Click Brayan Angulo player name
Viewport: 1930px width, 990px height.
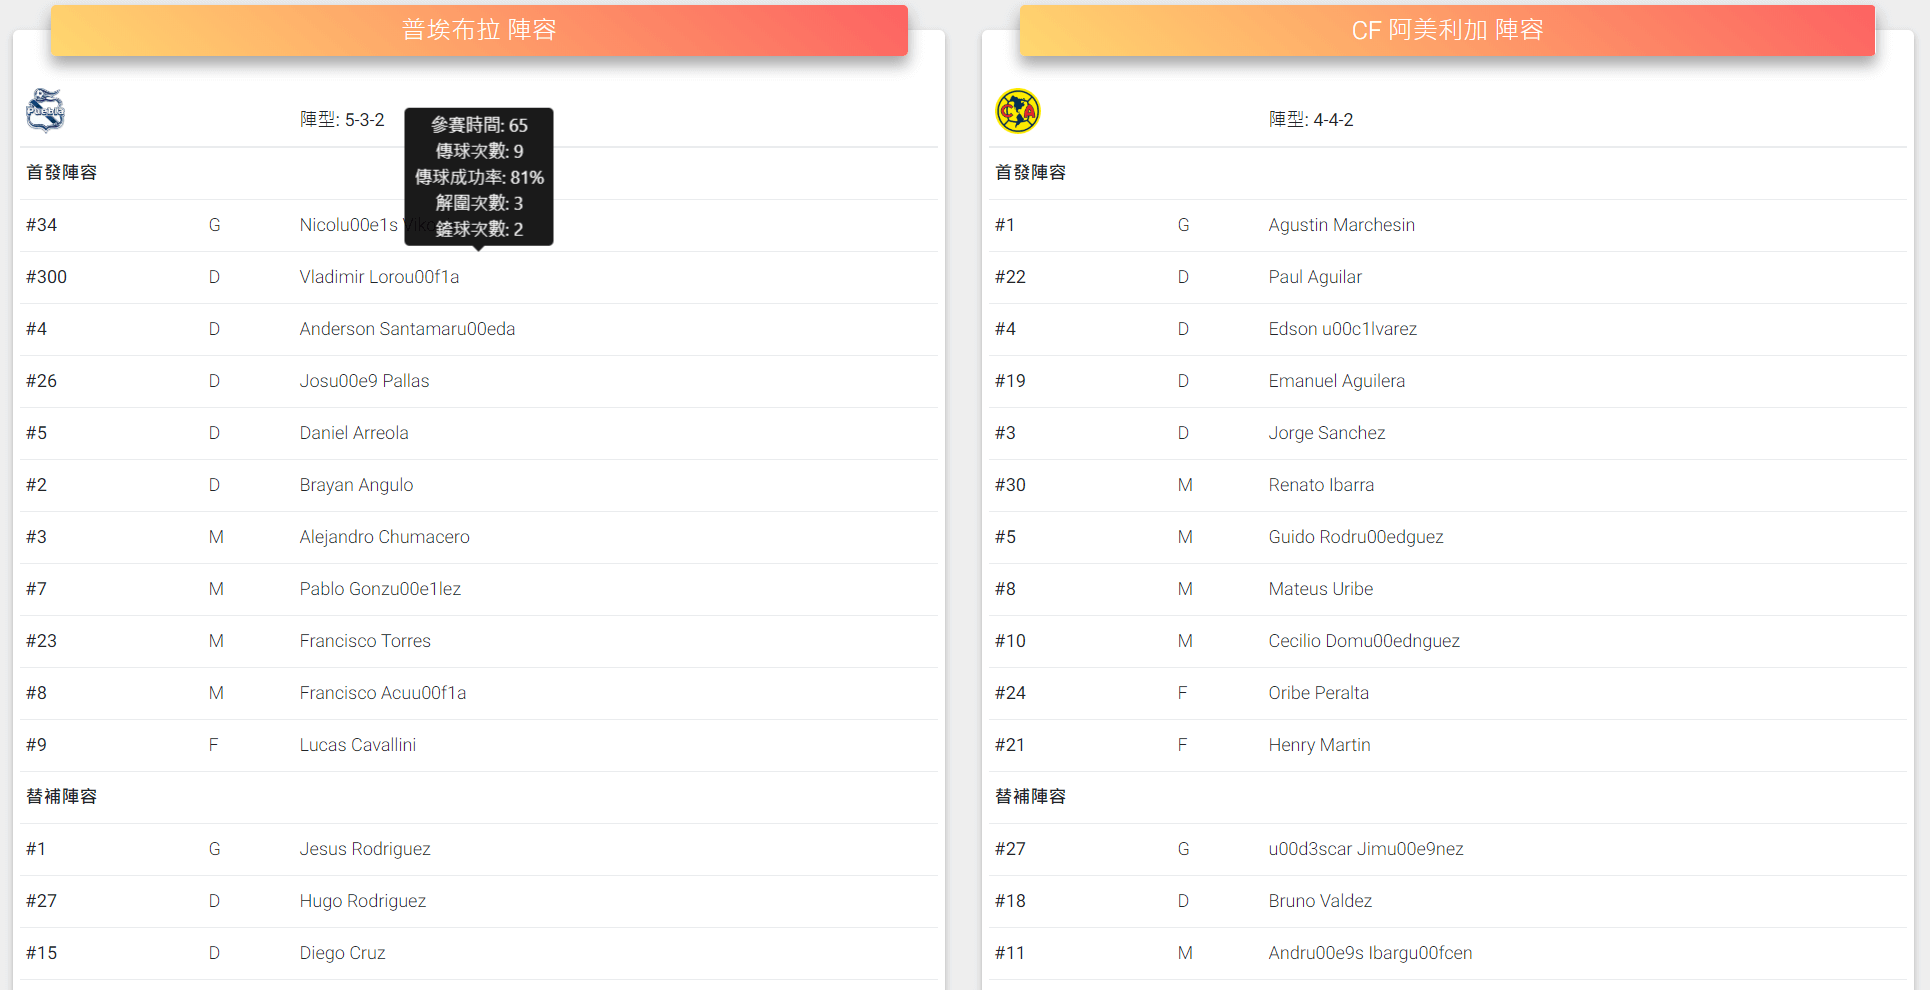[356, 485]
